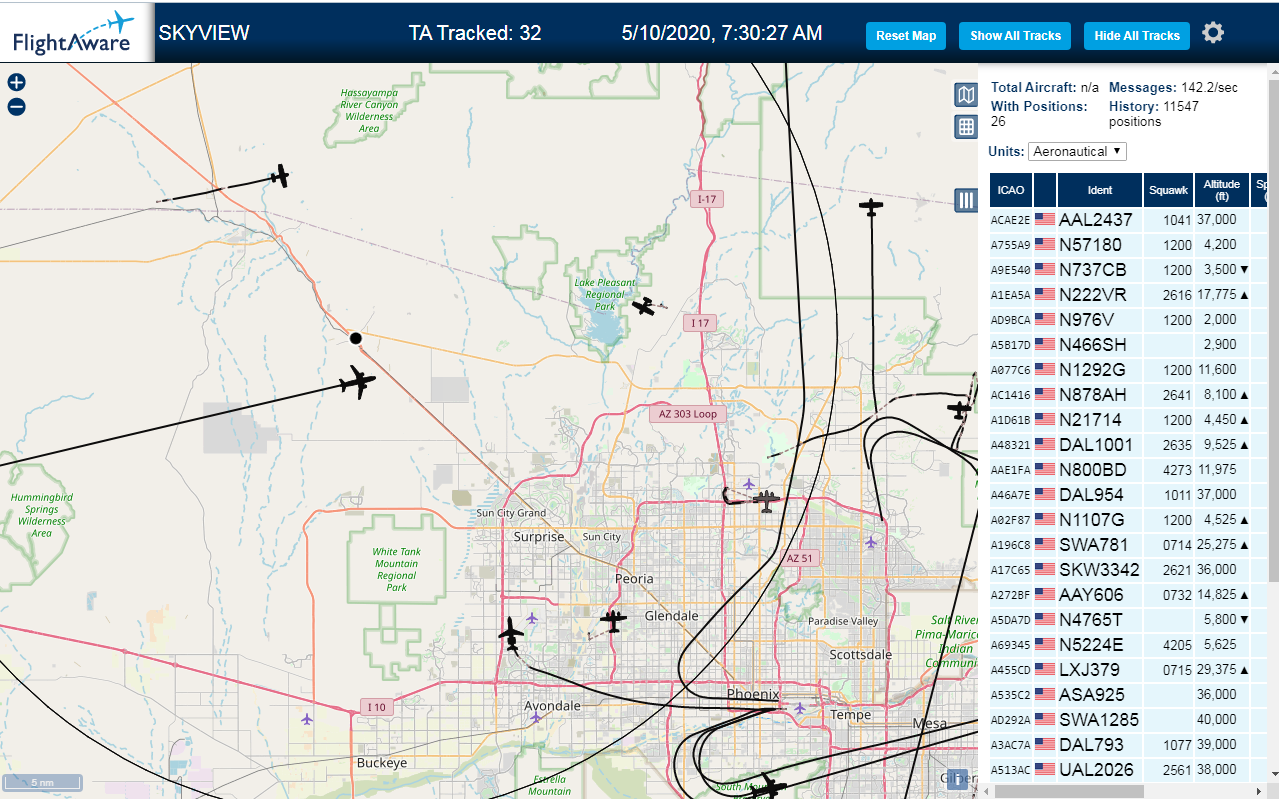
Task: Click the TA Tracked: 32 counter
Action: 475,33
